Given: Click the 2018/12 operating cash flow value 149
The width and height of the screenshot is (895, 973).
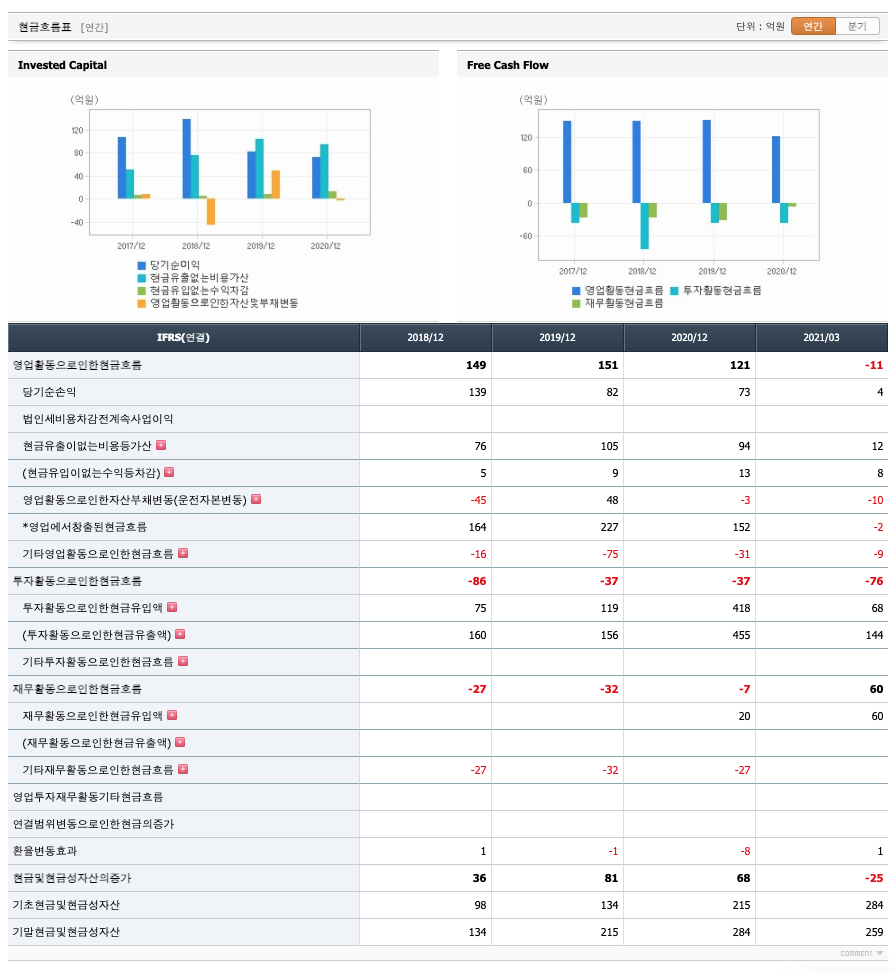Looking at the screenshot, I should pyautogui.click(x=476, y=365).
